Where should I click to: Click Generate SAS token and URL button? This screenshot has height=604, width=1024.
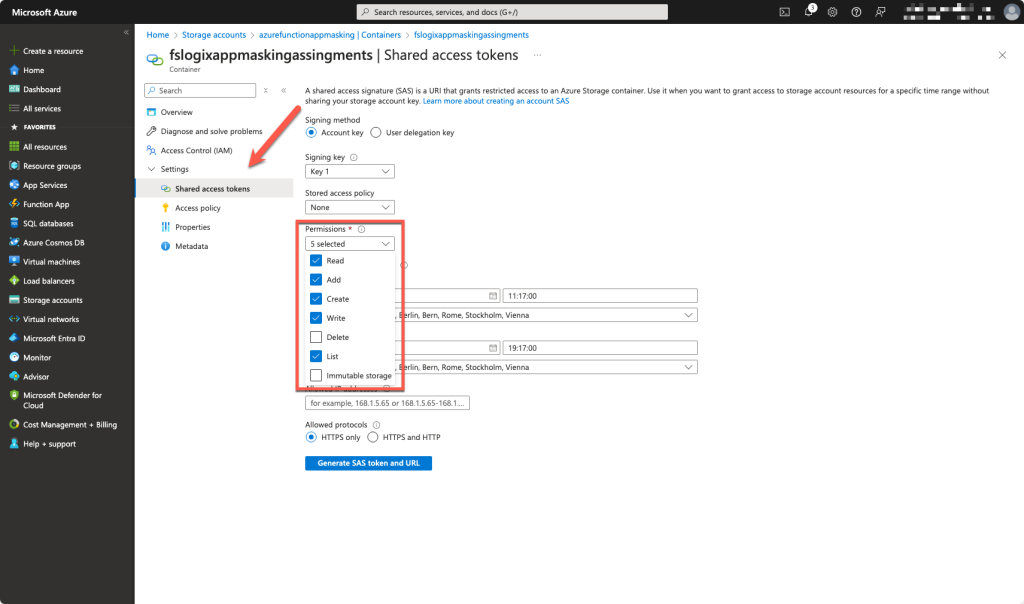point(368,463)
